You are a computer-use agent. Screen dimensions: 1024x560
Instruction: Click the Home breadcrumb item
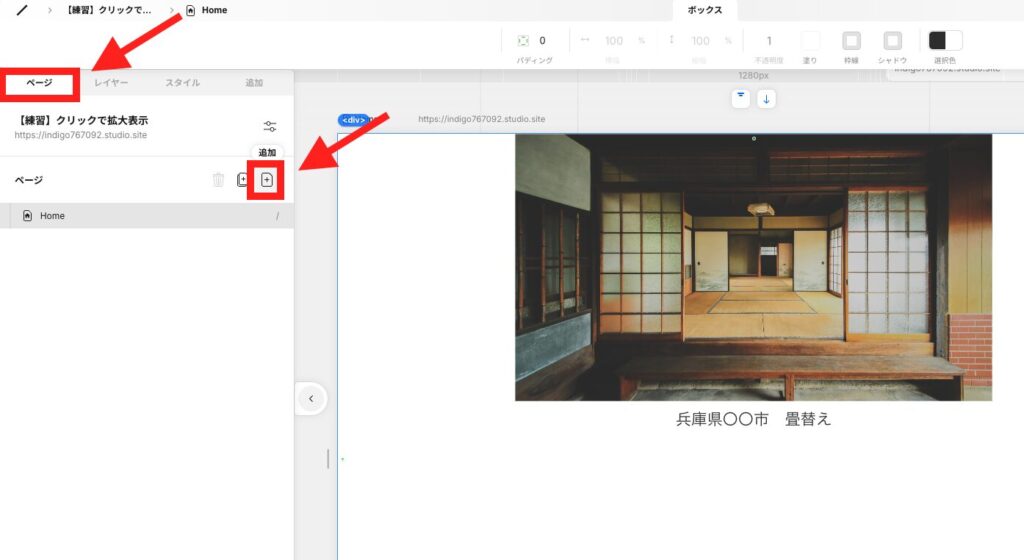(207, 10)
